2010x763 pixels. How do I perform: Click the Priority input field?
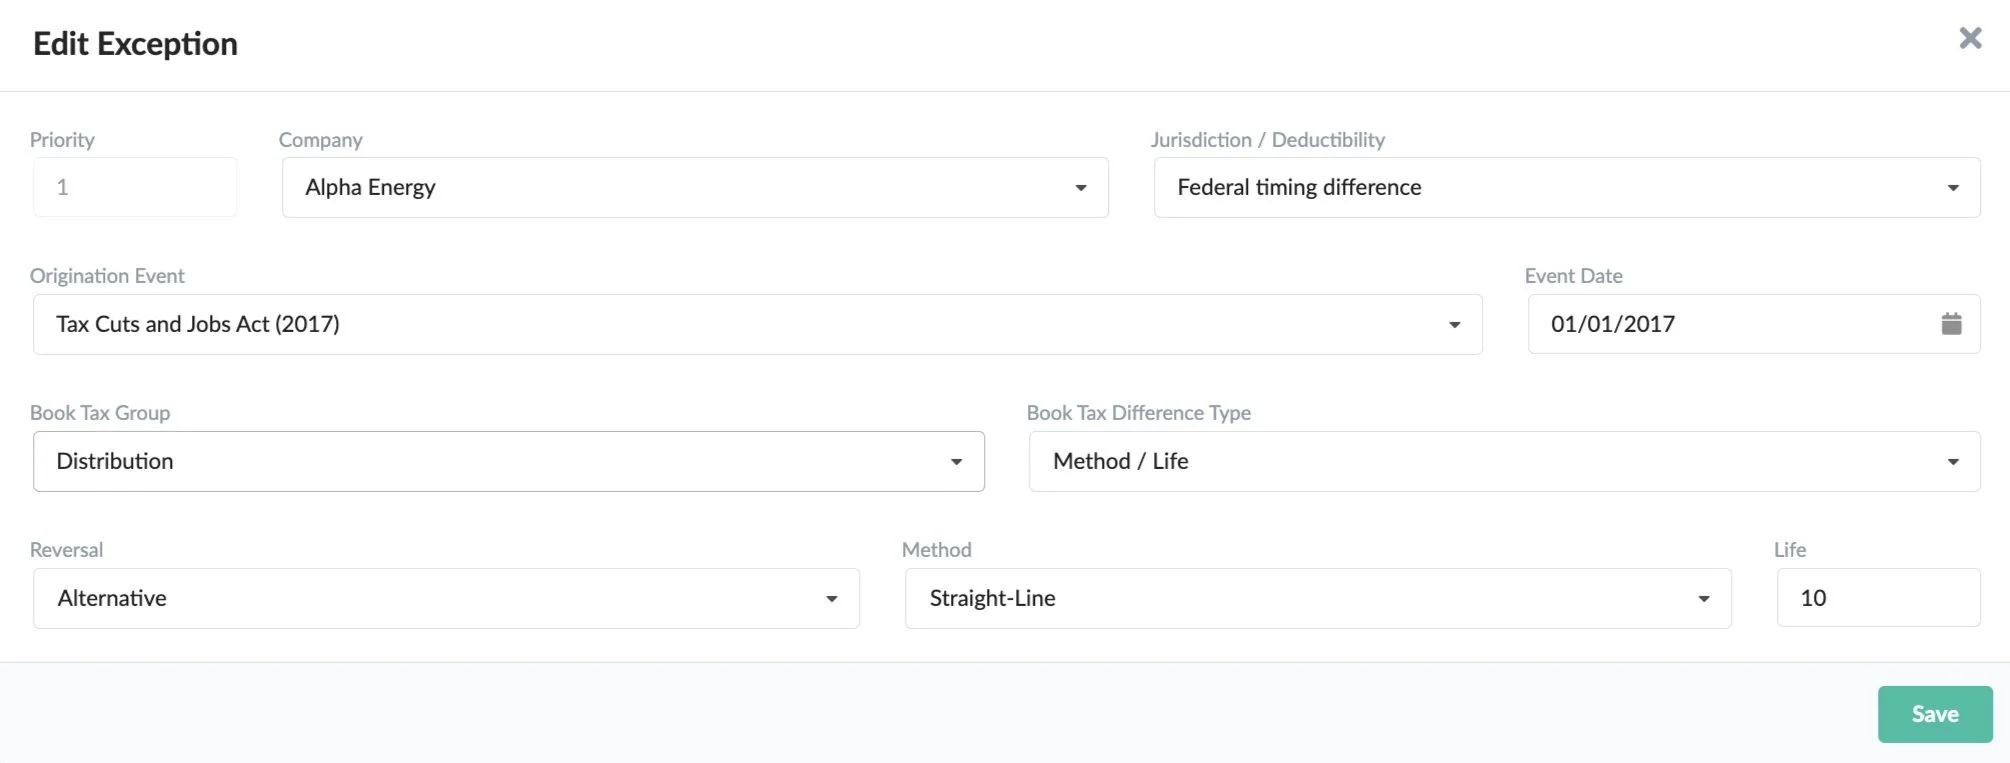coord(135,187)
